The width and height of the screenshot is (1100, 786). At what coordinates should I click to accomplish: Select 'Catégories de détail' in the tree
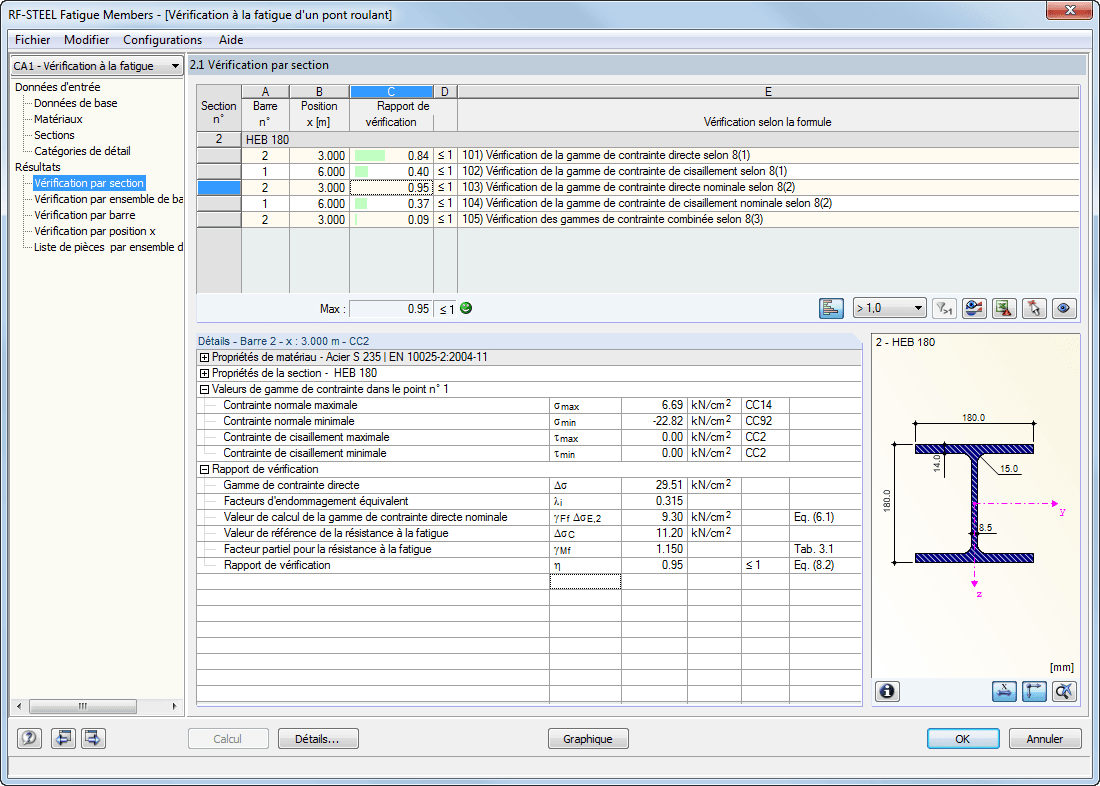[x=82, y=151]
